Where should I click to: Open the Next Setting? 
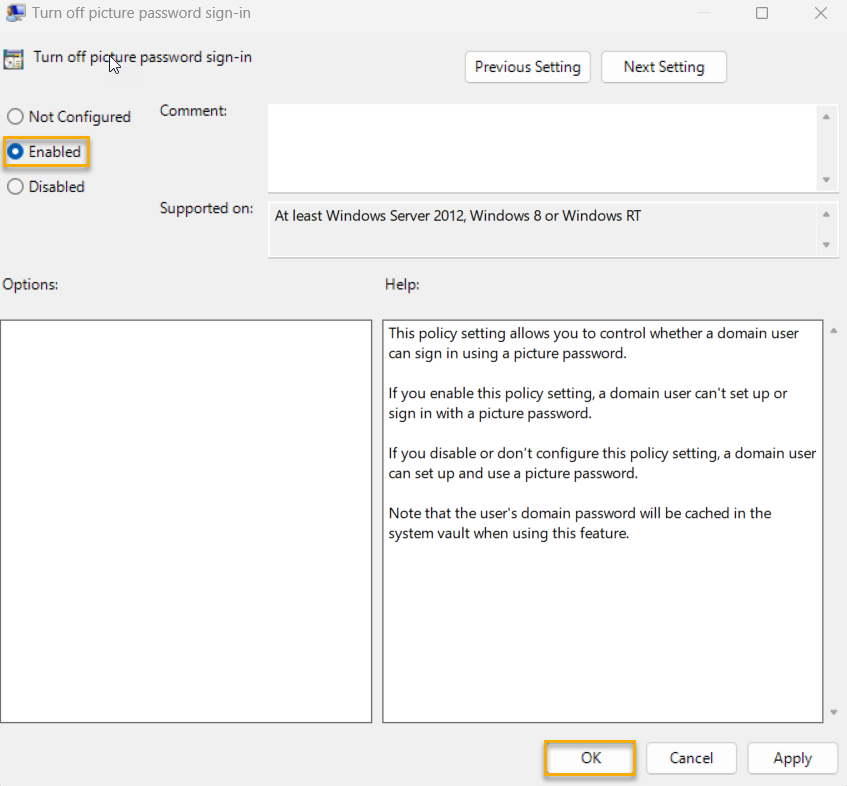click(x=663, y=67)
